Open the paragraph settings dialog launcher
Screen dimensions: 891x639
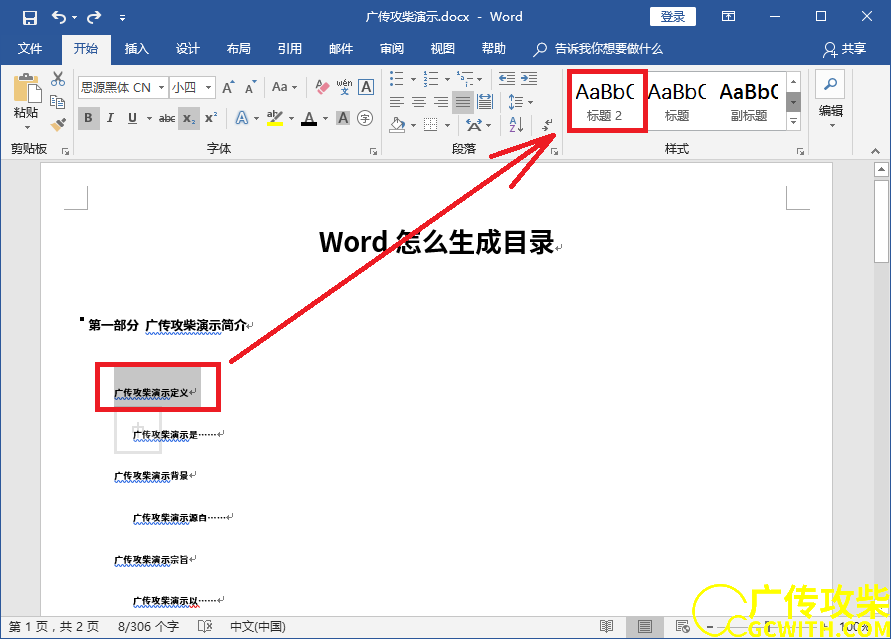555,152
